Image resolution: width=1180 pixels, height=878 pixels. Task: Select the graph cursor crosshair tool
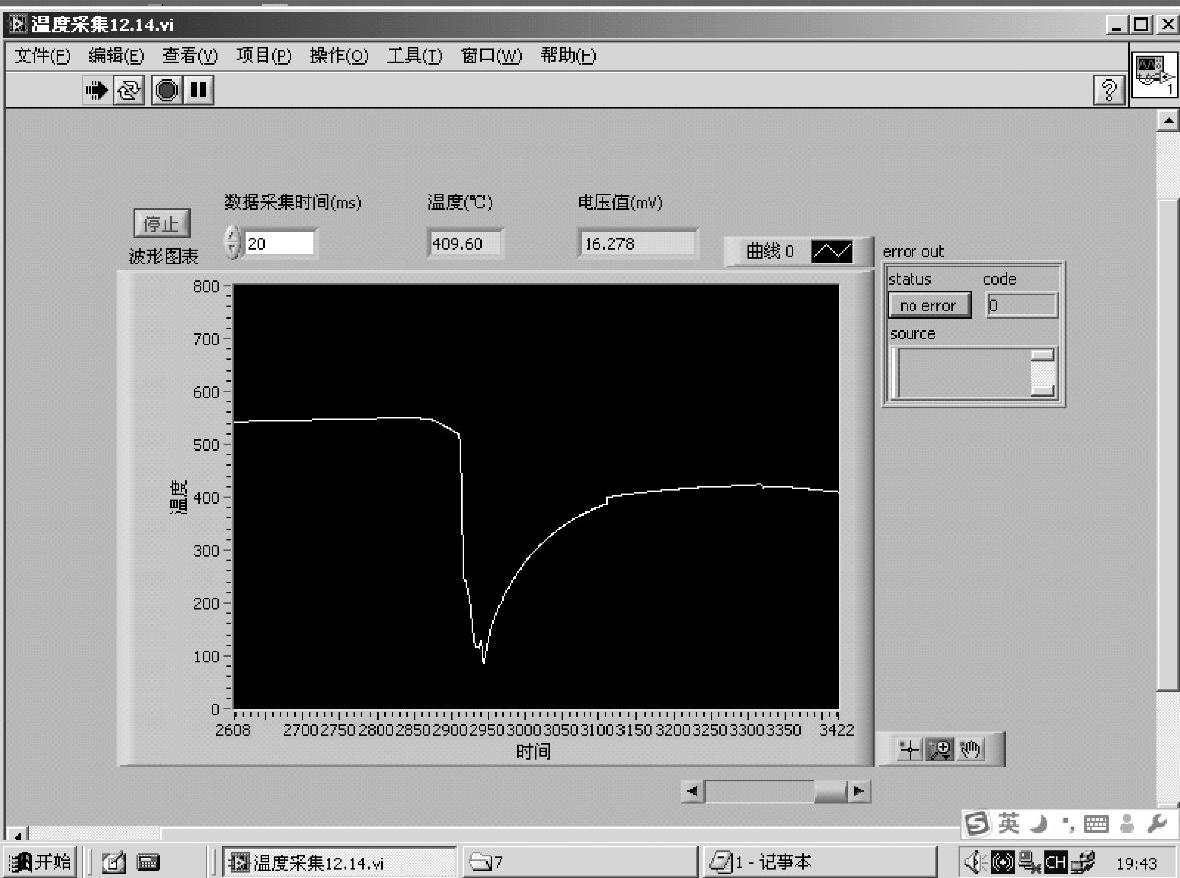[909, 749]
